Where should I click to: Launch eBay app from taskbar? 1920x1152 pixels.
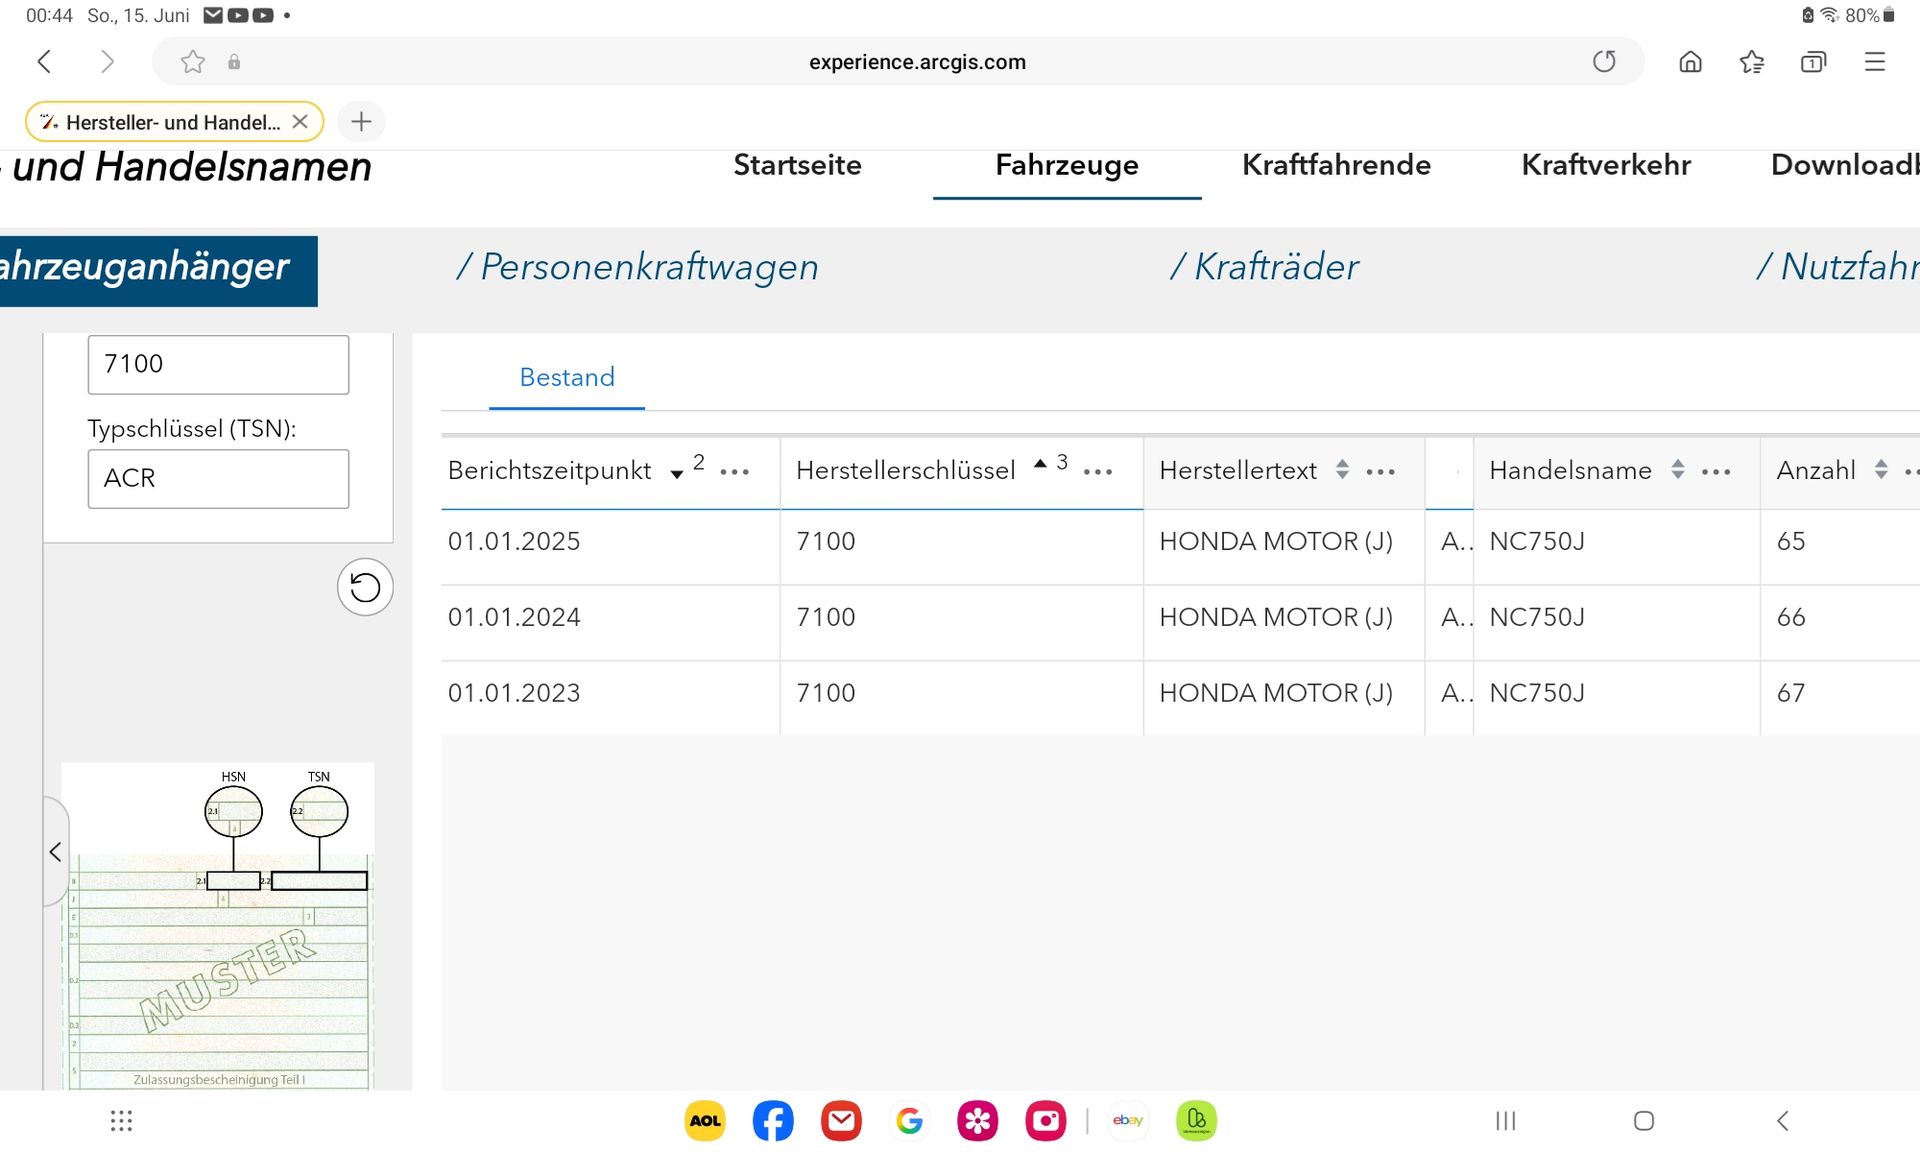click(x=1127, y=1120)
